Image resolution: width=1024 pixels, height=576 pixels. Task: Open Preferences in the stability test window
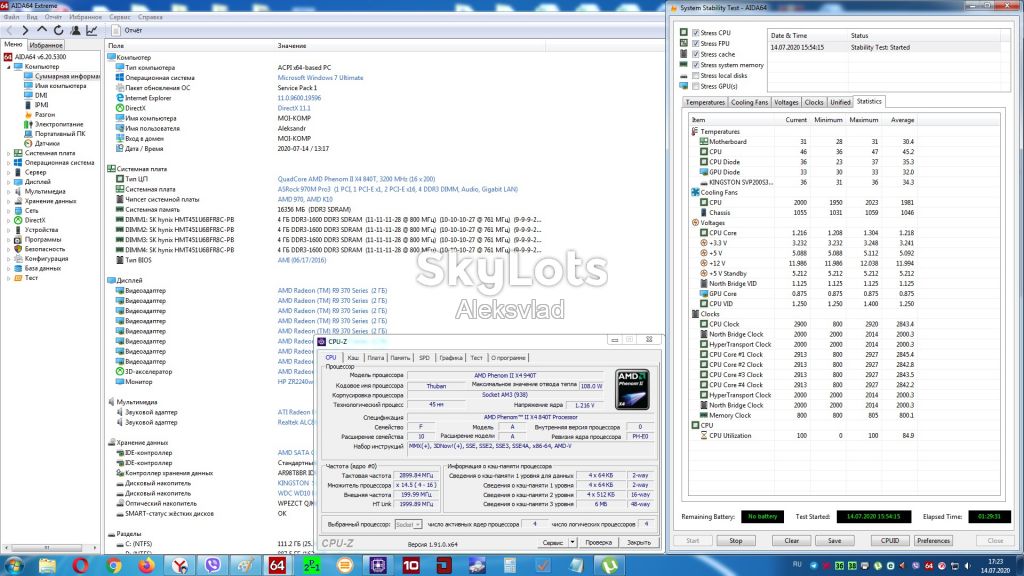pyautogui.click(x=933, y=541)
